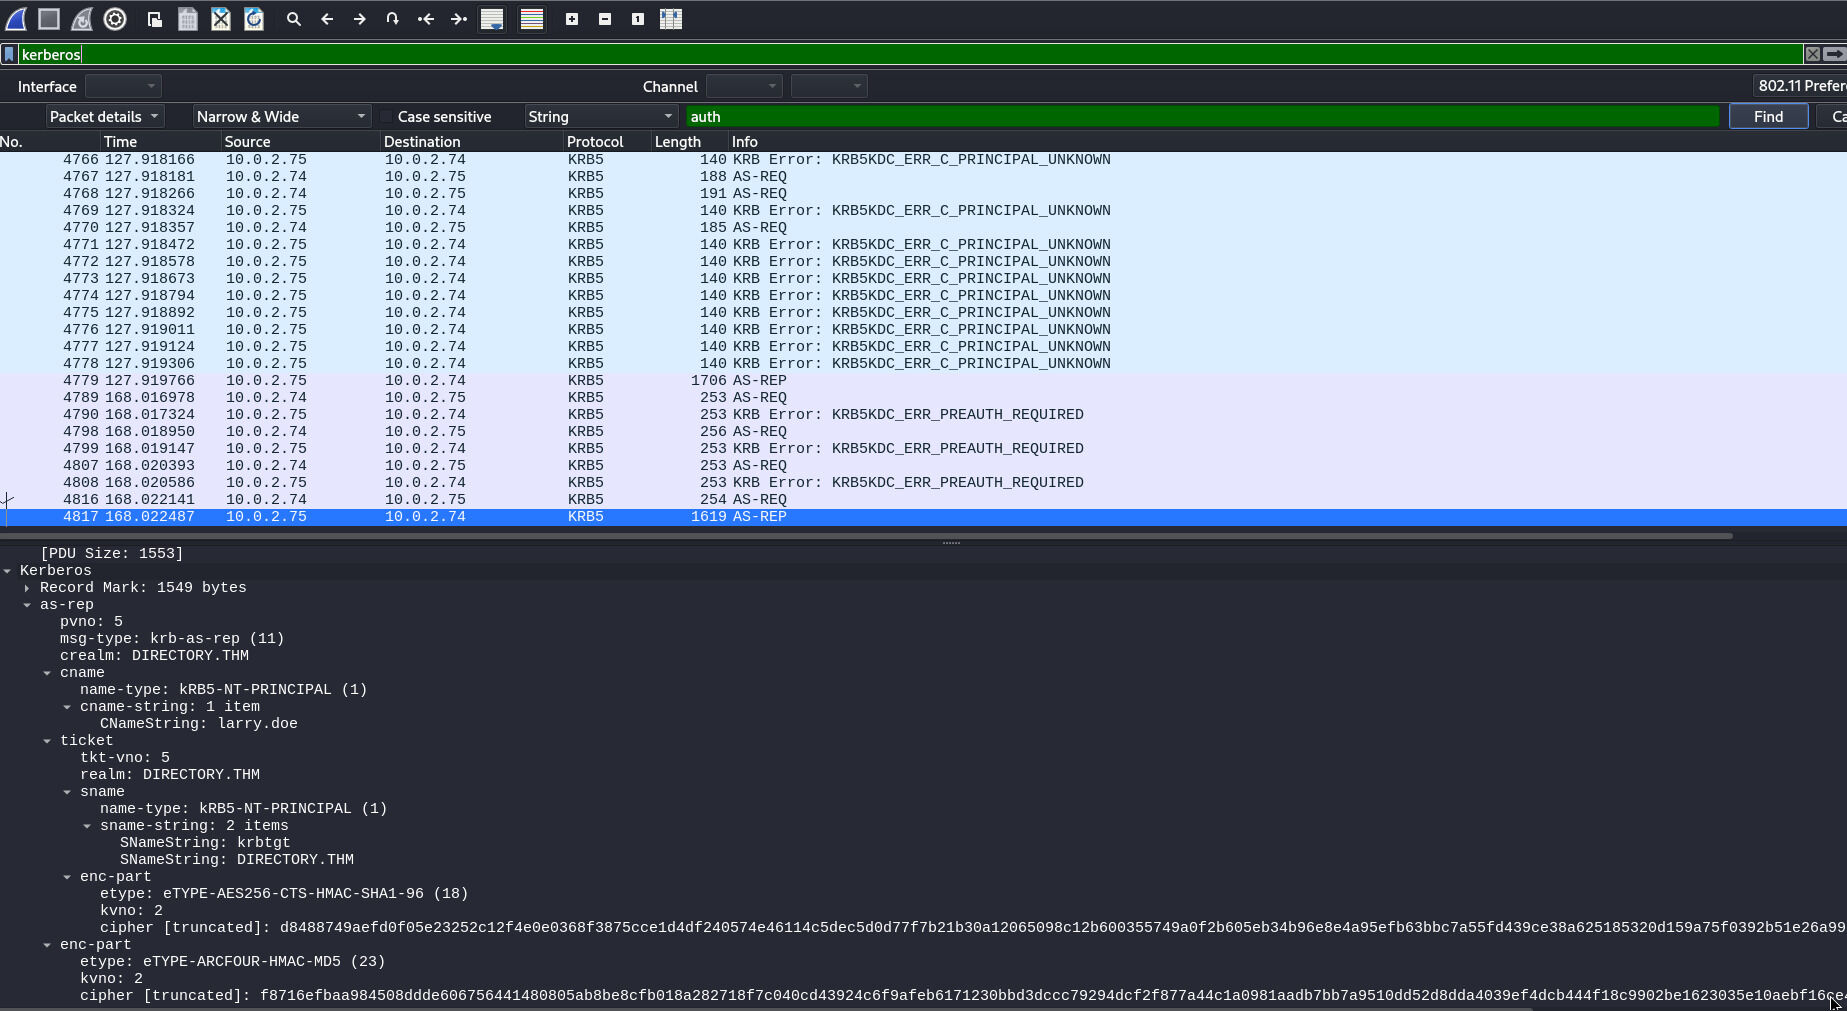
Task: Zoom in on packet text size
Action: [572, 18]
